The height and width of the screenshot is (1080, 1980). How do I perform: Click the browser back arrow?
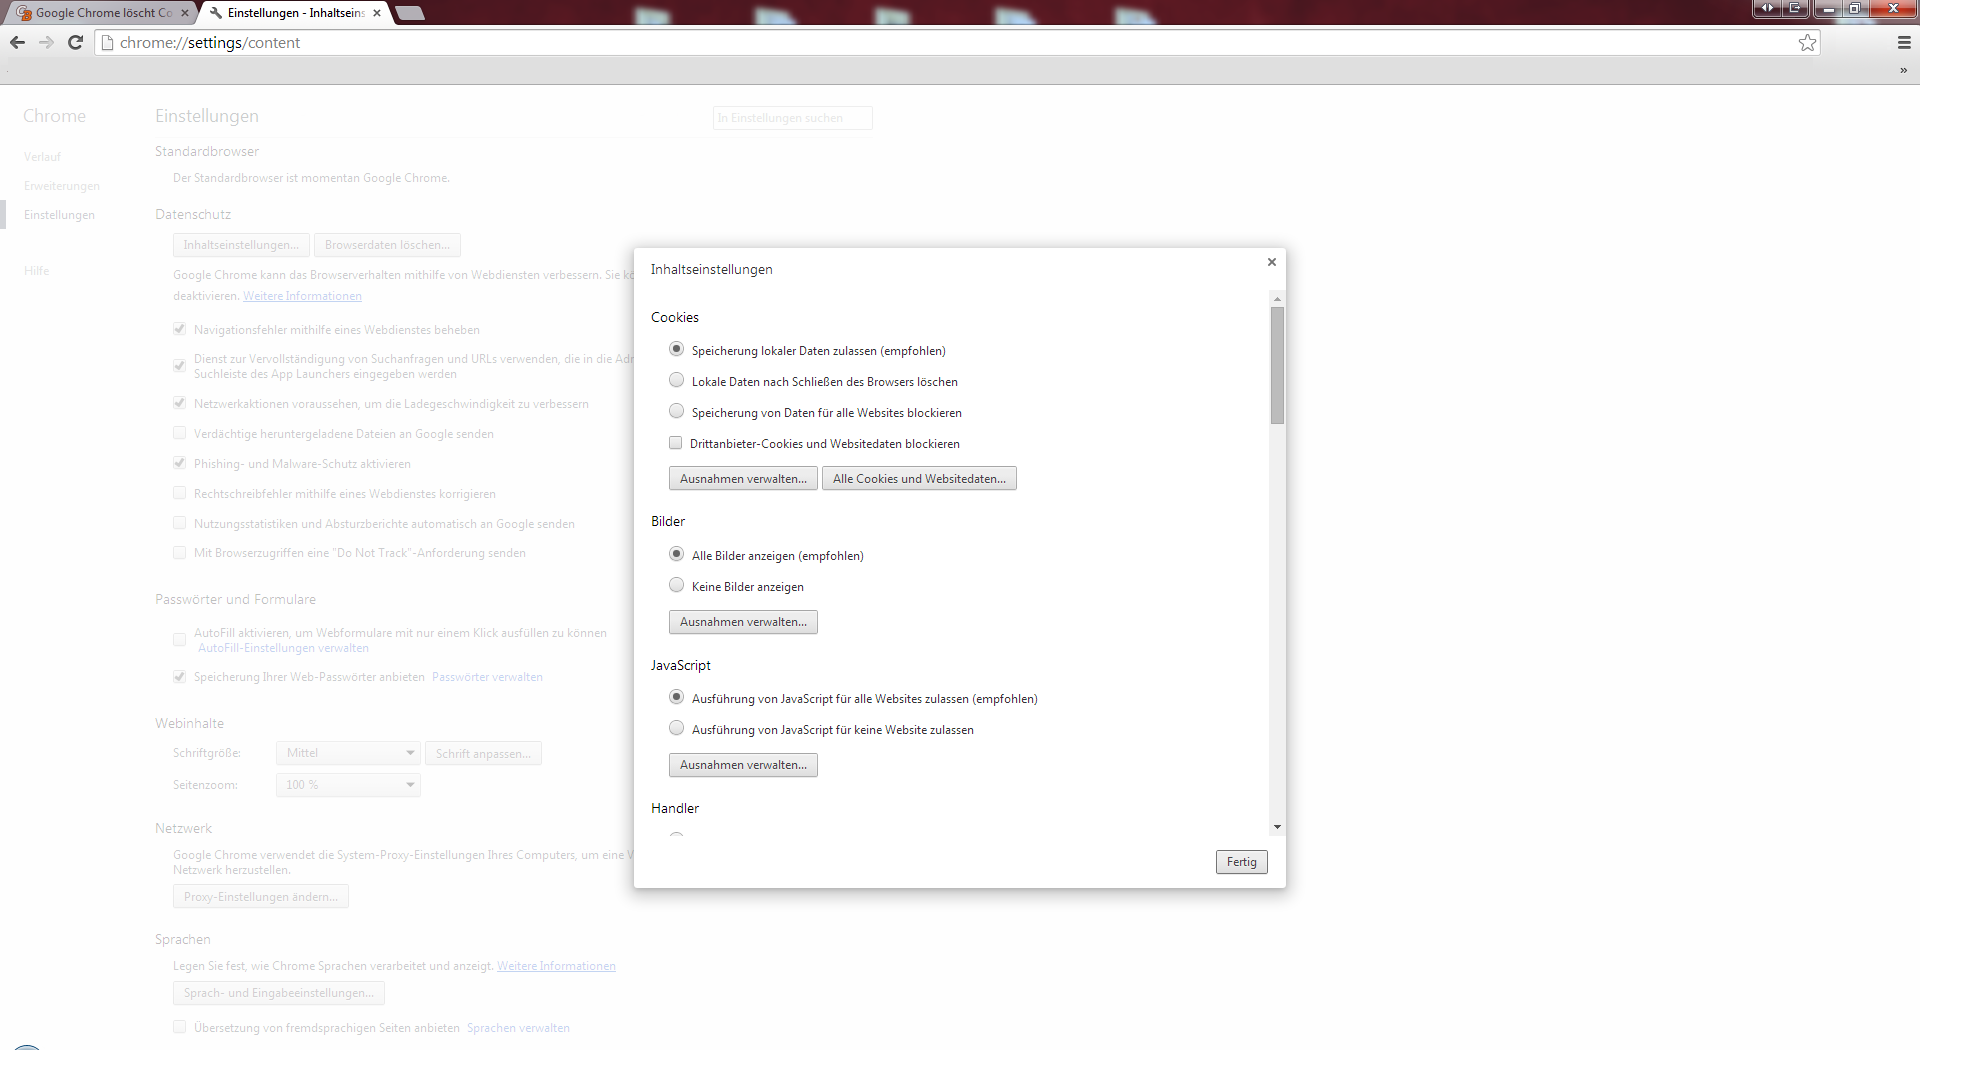click(17, 42)
